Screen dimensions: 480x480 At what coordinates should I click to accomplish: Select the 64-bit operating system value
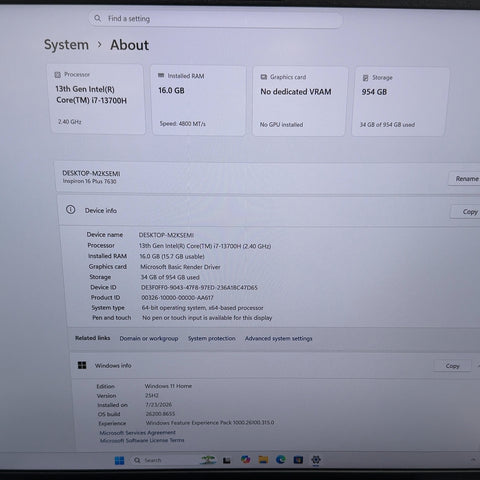pos(203,308)
